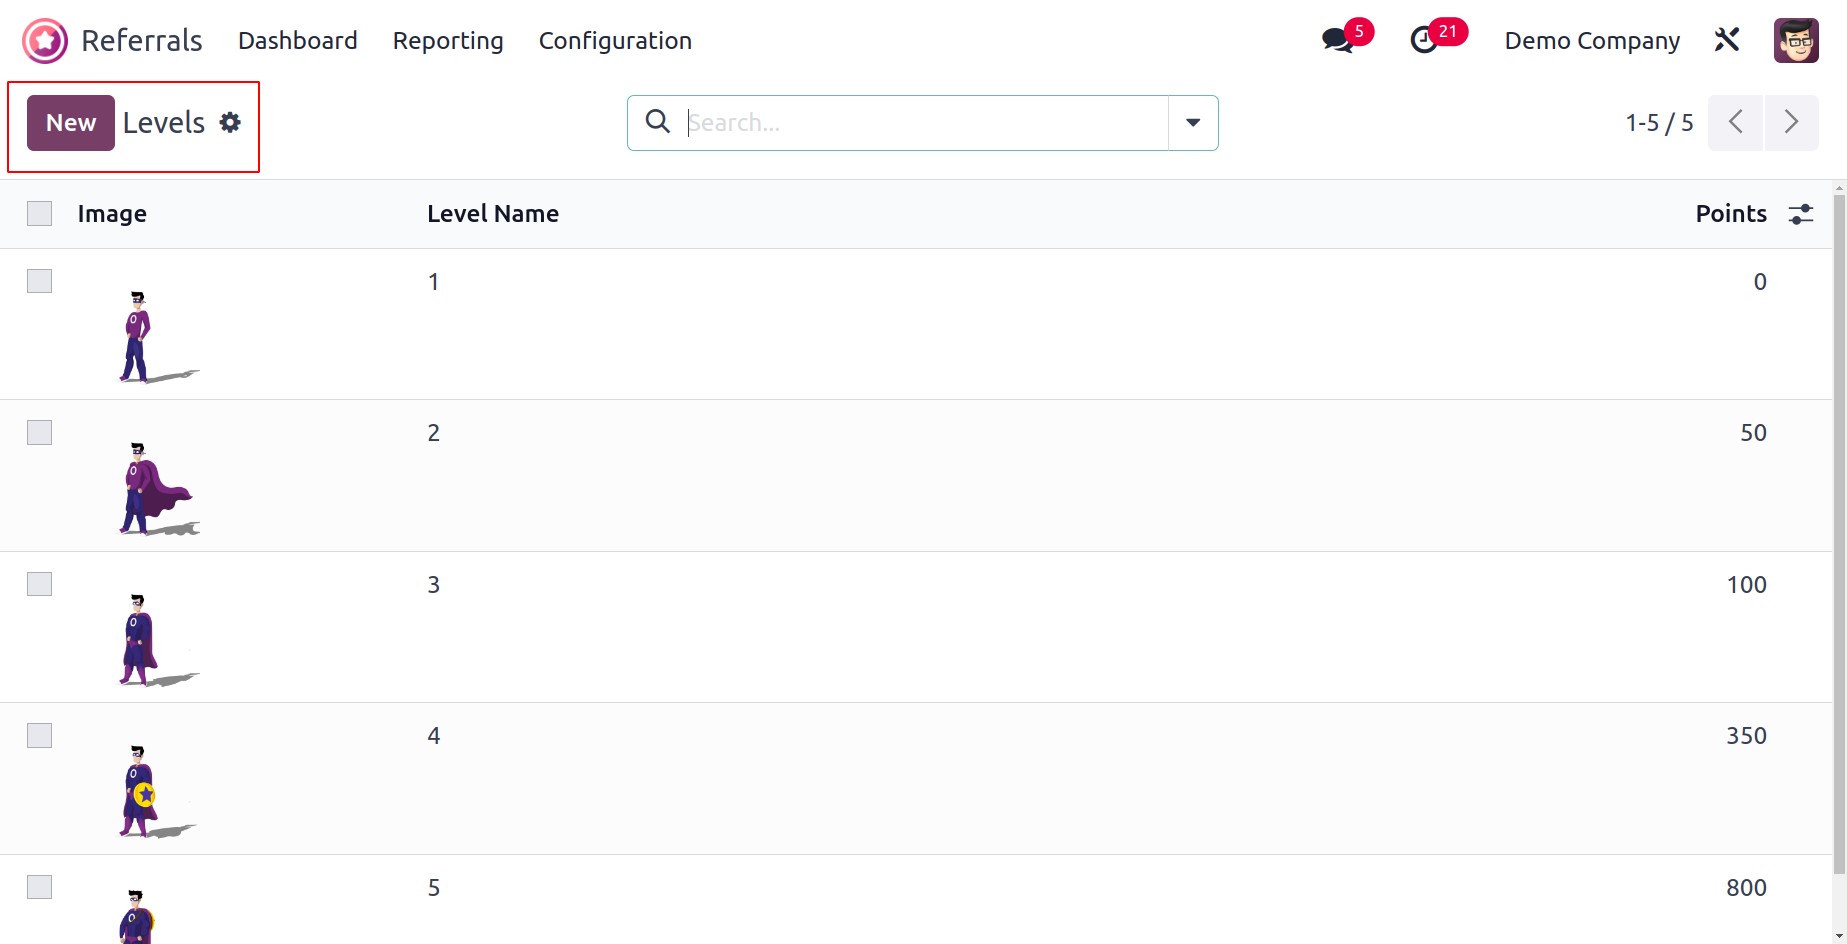1847x944 pixels.
Task: Click the 1-5 / 5 pager counter
Action: coord(1659,123)
